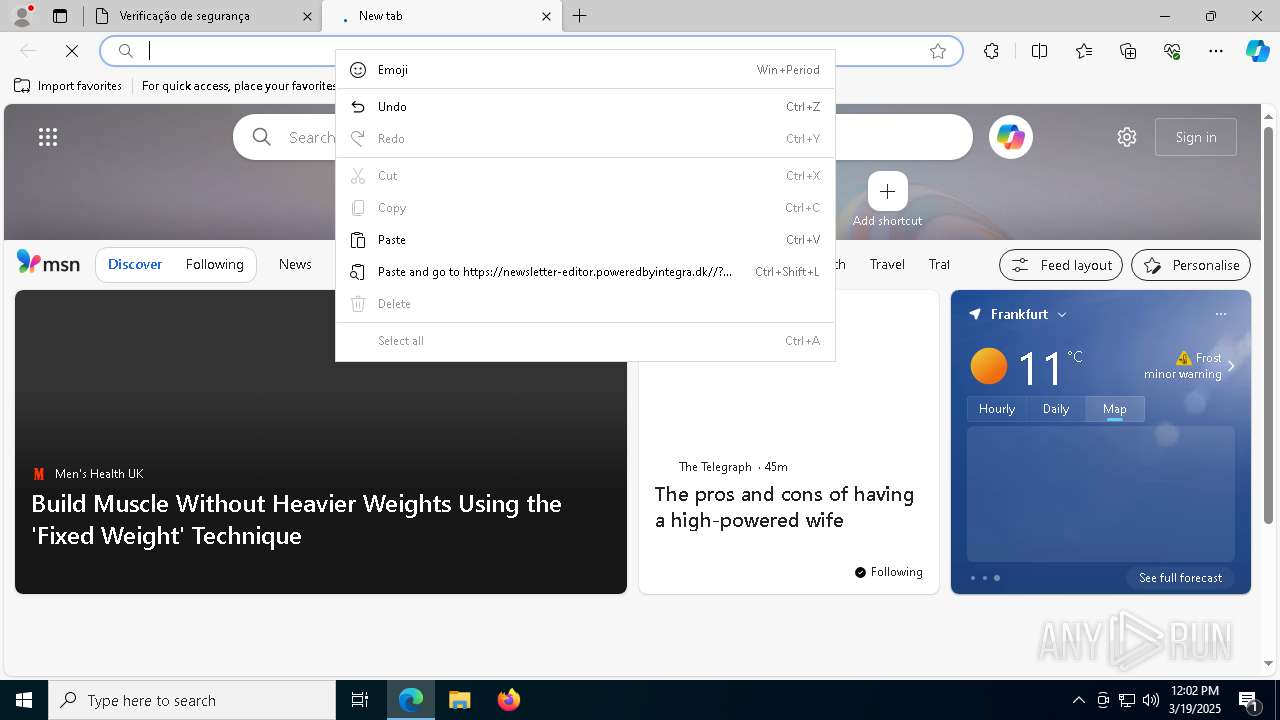Toggle Following on The Telegraph card
1280x720 pixels.
pyautogui.click(x=889, y=572)
